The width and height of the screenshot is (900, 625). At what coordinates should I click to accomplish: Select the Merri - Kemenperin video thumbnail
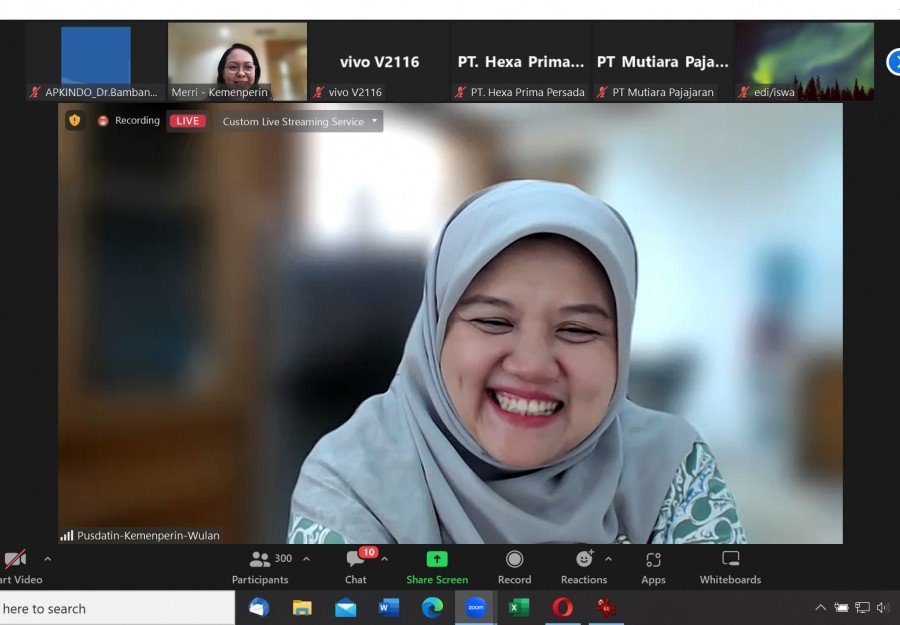click(x=237, y=61)
